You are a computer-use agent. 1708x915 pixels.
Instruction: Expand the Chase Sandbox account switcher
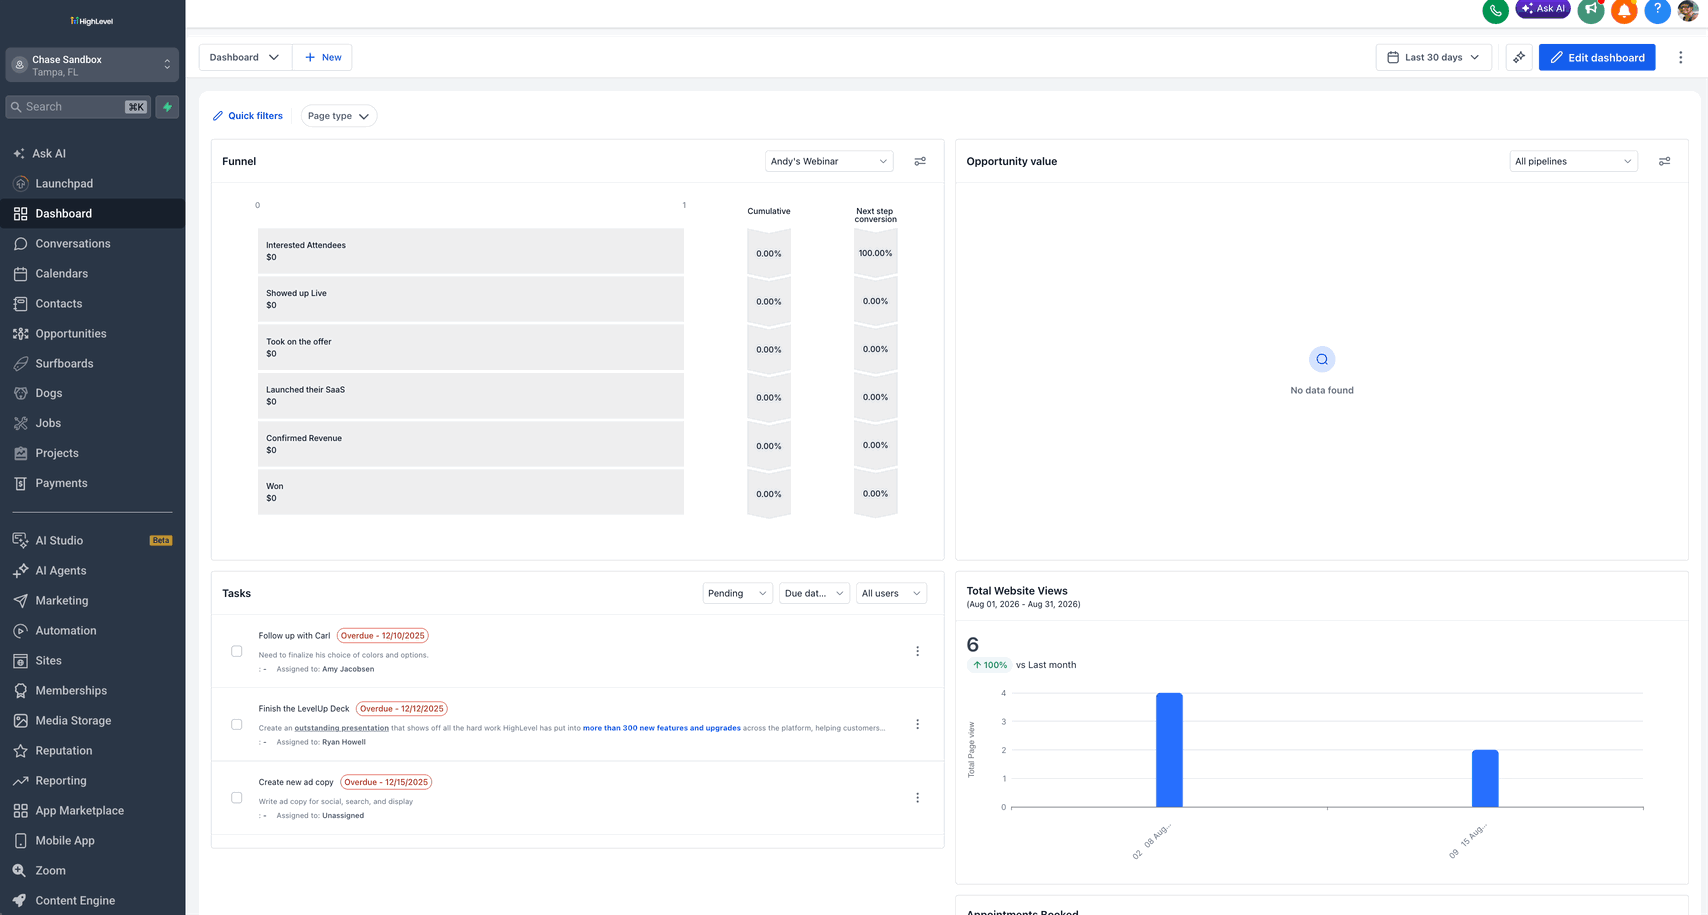92,65
